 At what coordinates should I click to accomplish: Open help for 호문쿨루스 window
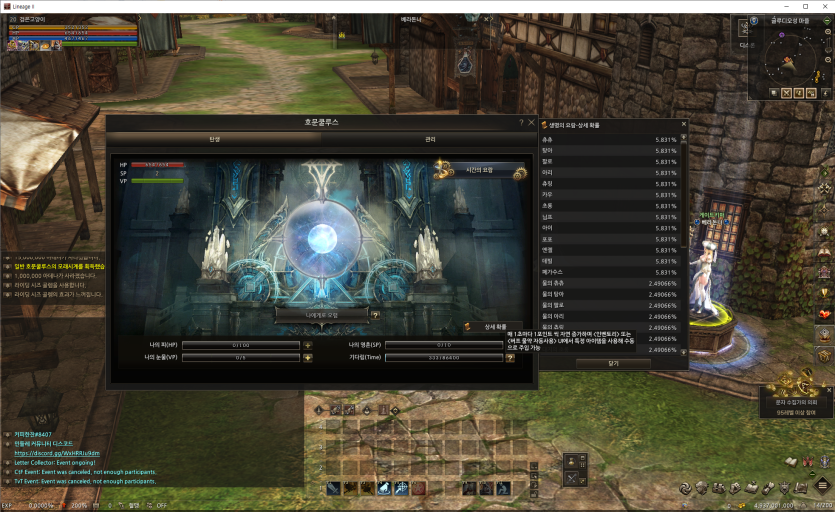pyautogui.click(x=521, y=122)
